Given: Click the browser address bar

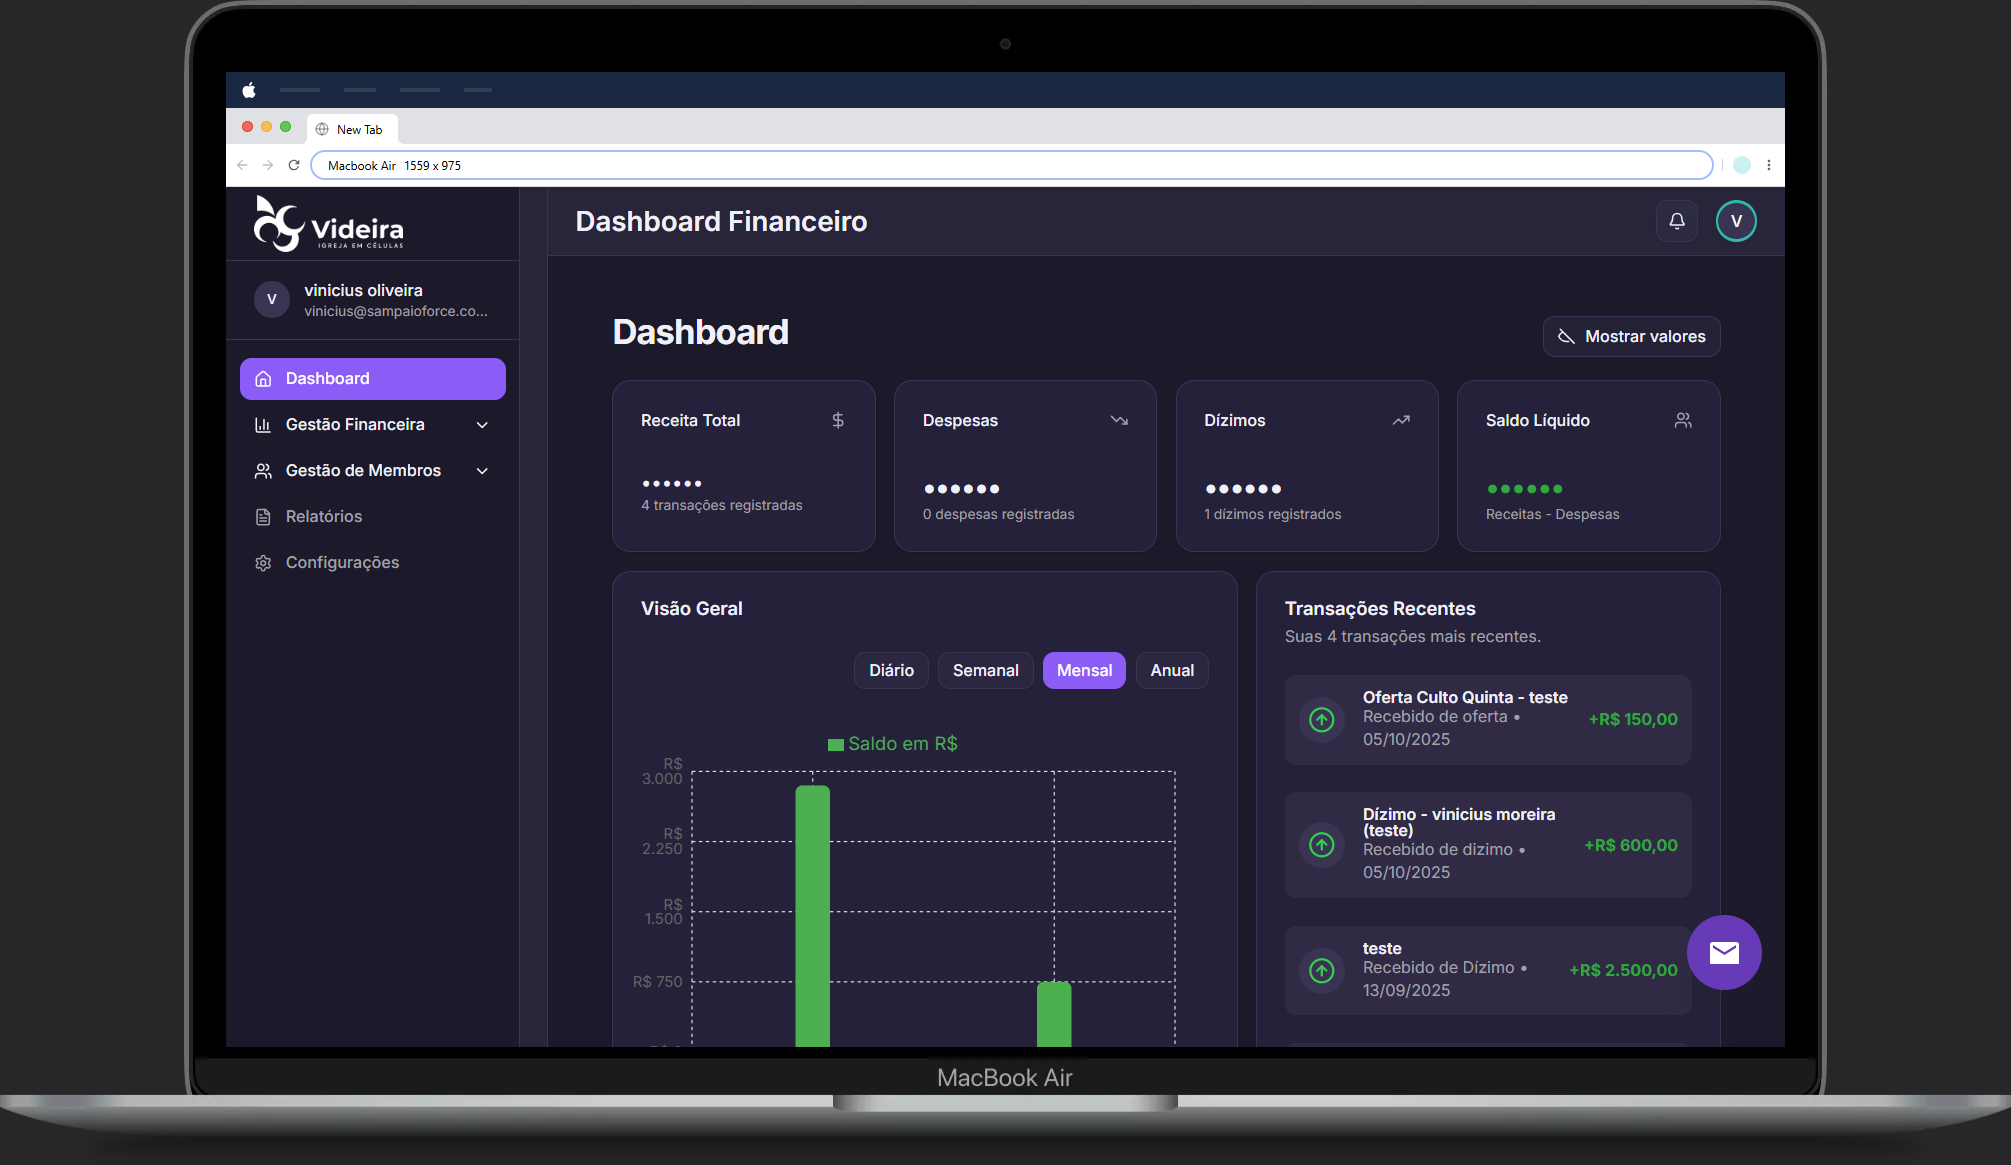Looking at the screenshot, I should pyautogui.click(x=1010, y=166).
